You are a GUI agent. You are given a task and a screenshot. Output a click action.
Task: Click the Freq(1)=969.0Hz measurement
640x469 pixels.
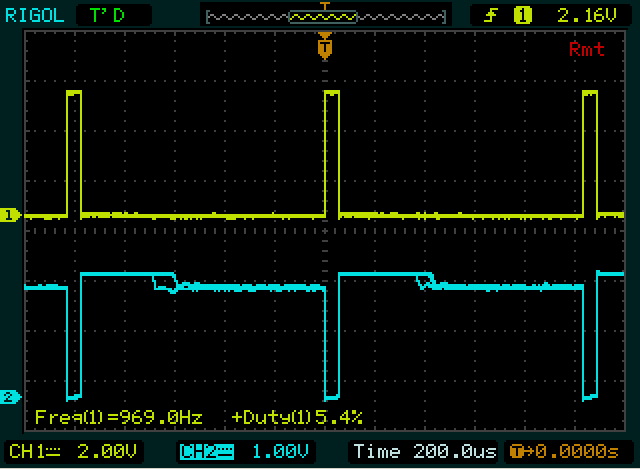coord(118,417)
